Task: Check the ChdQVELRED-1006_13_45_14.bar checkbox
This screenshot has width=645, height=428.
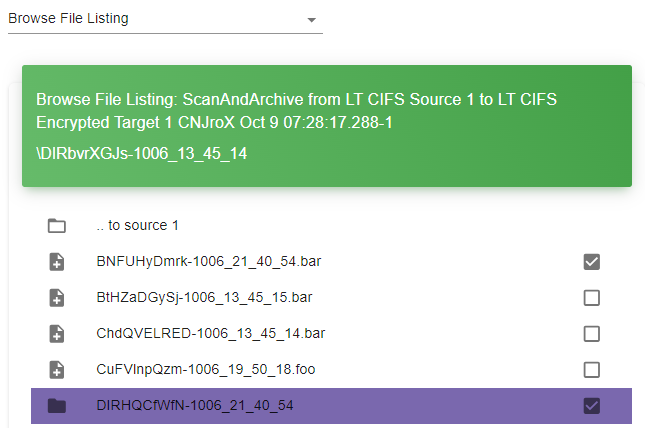Action: click(x=592, y=334)
